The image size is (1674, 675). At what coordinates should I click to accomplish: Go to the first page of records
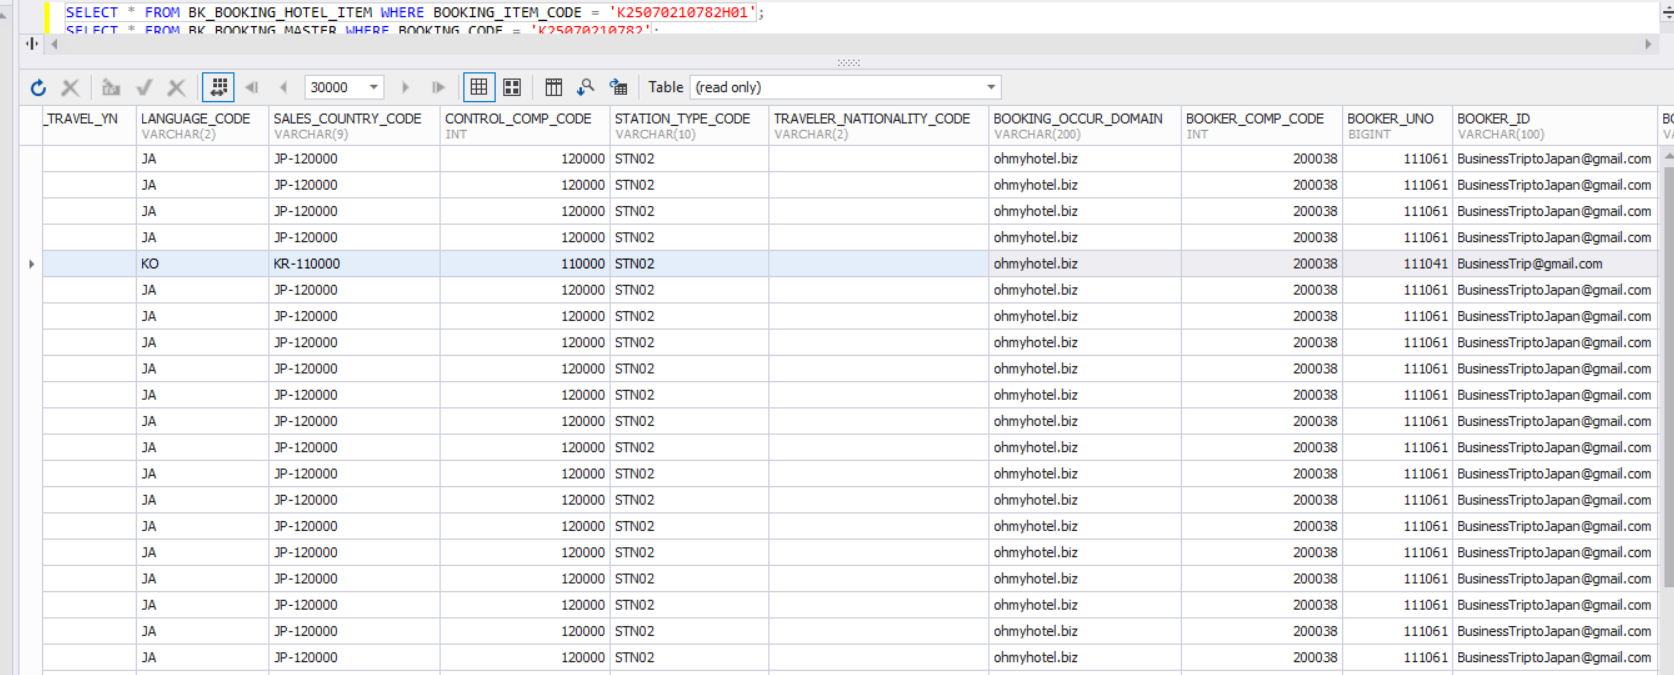(x=252, y=88)
